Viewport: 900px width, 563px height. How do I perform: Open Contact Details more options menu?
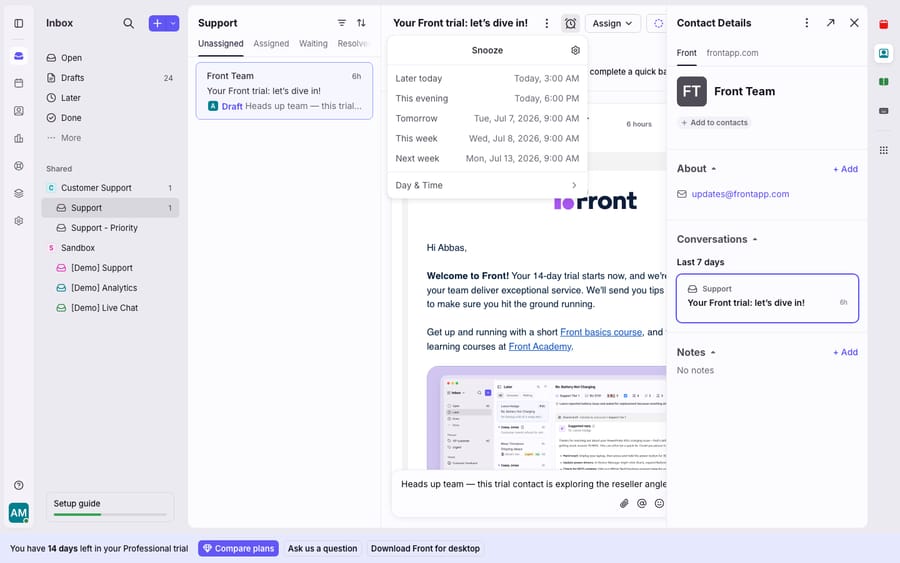[x=806, y=23]
